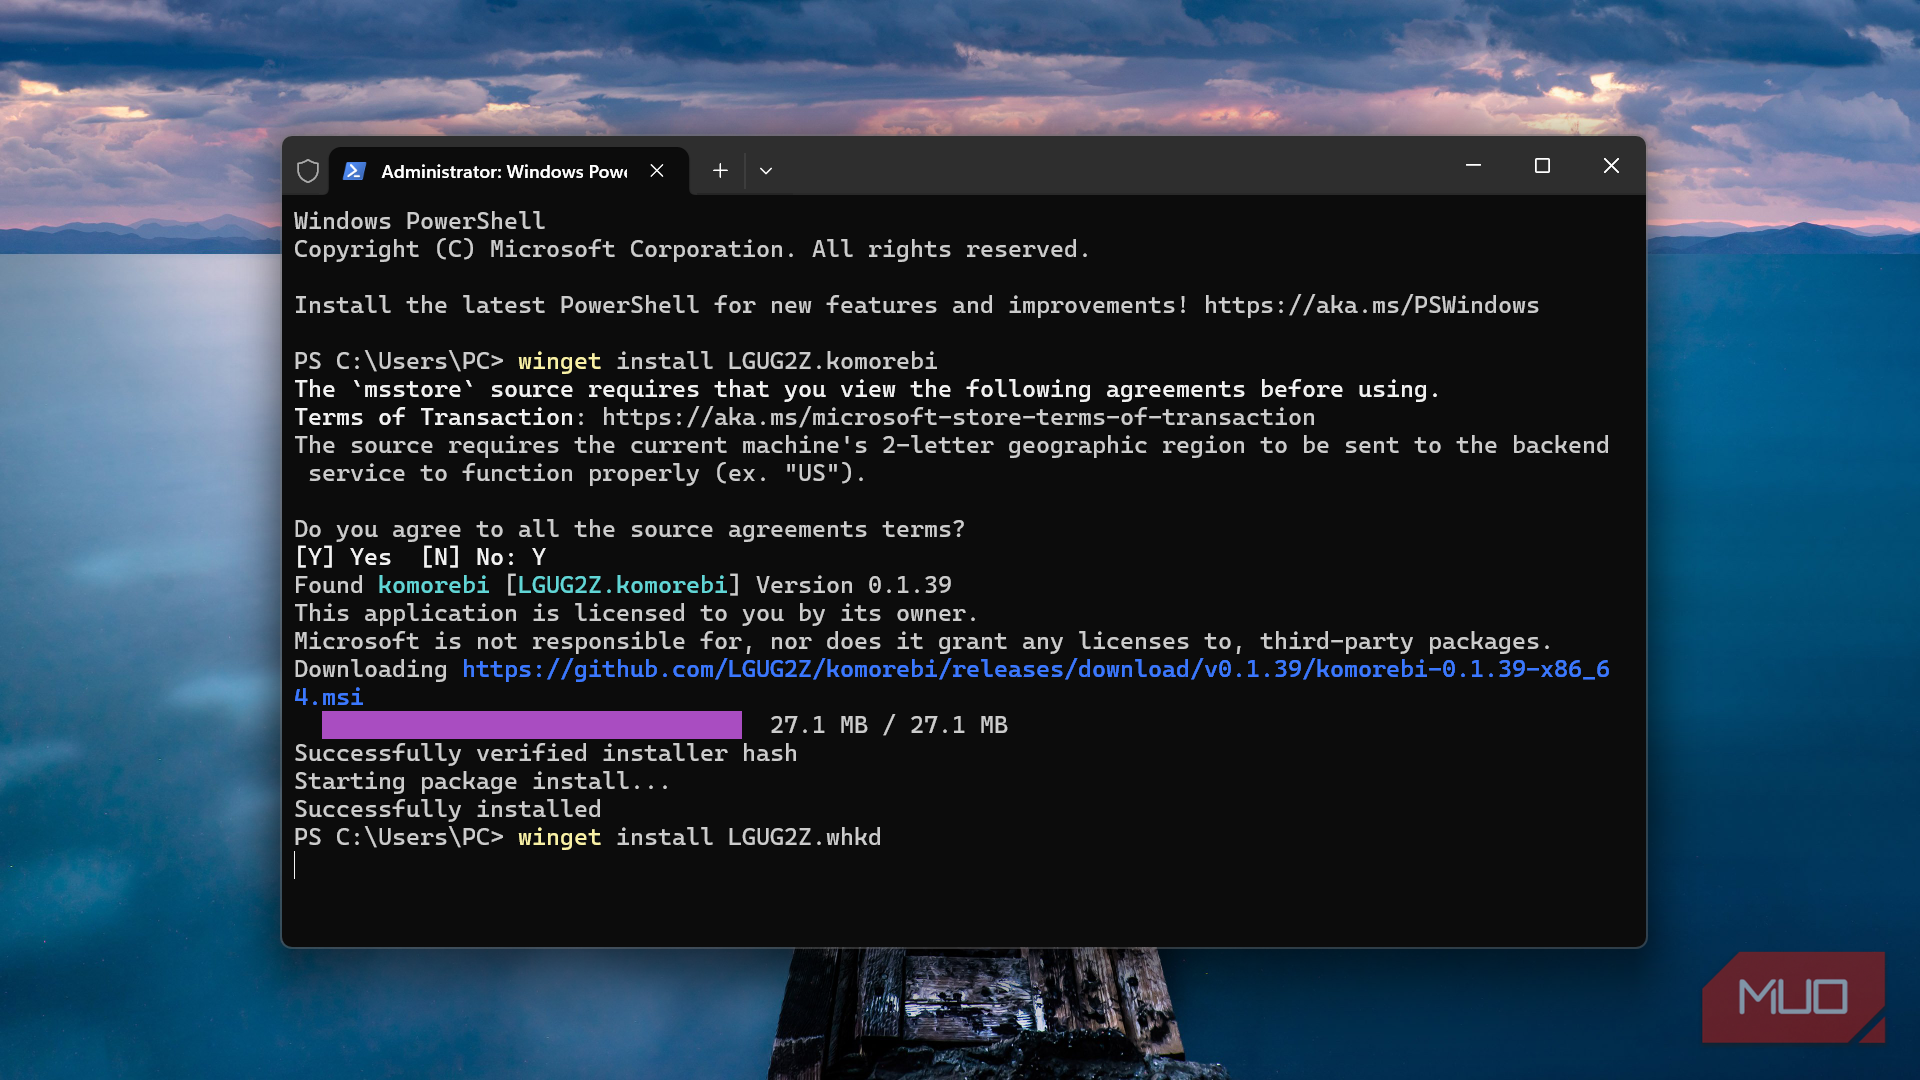The width and height of the screenshot is (1920, 1080).
Task: Click the '[Y] Yes [N] No: Y' prompt
Action: pos(420,557)
